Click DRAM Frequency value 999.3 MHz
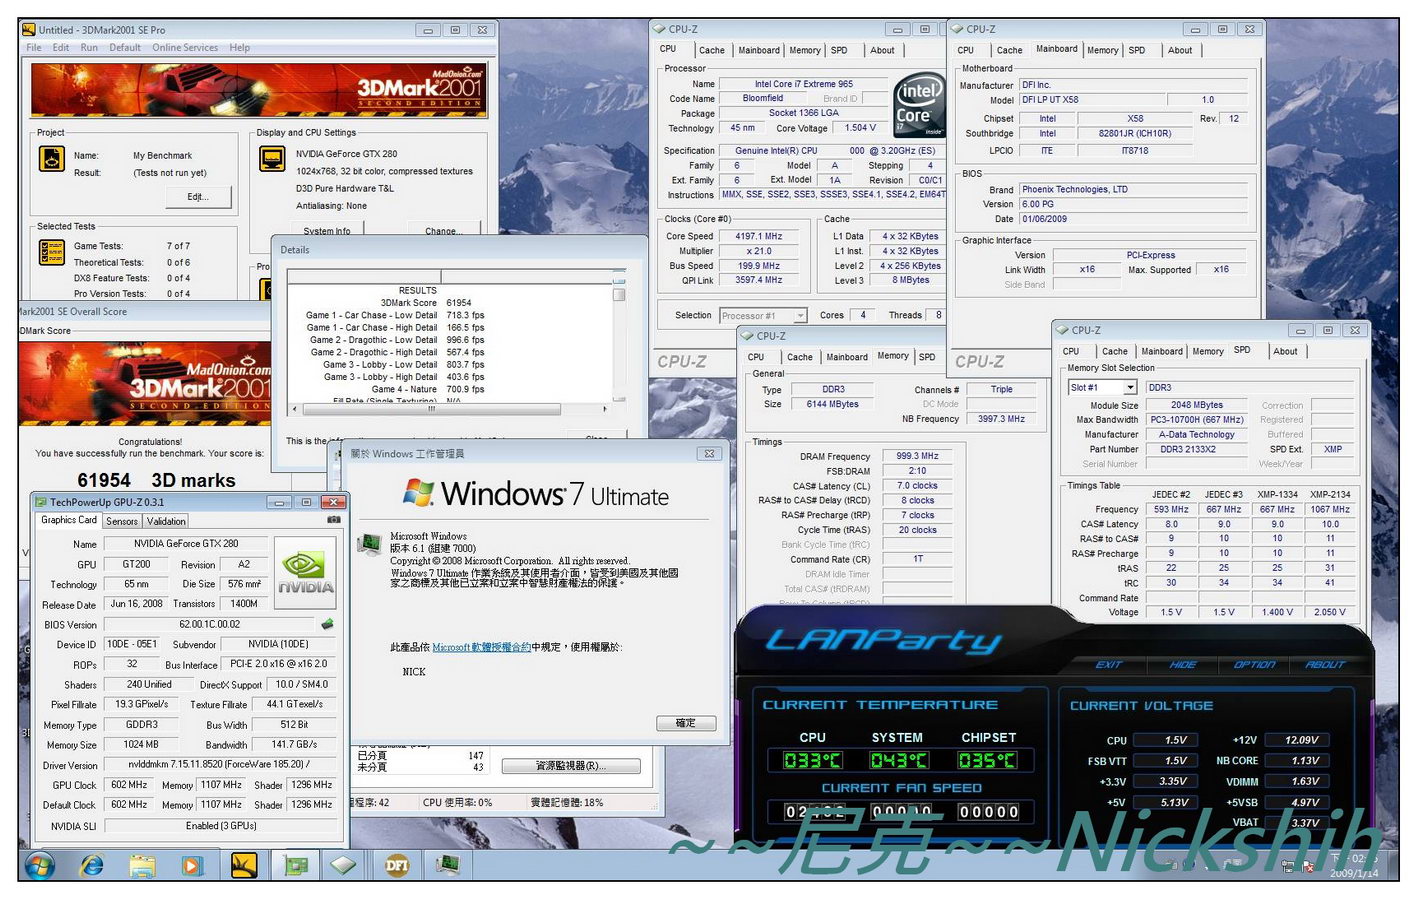 (x=917, y=456)
